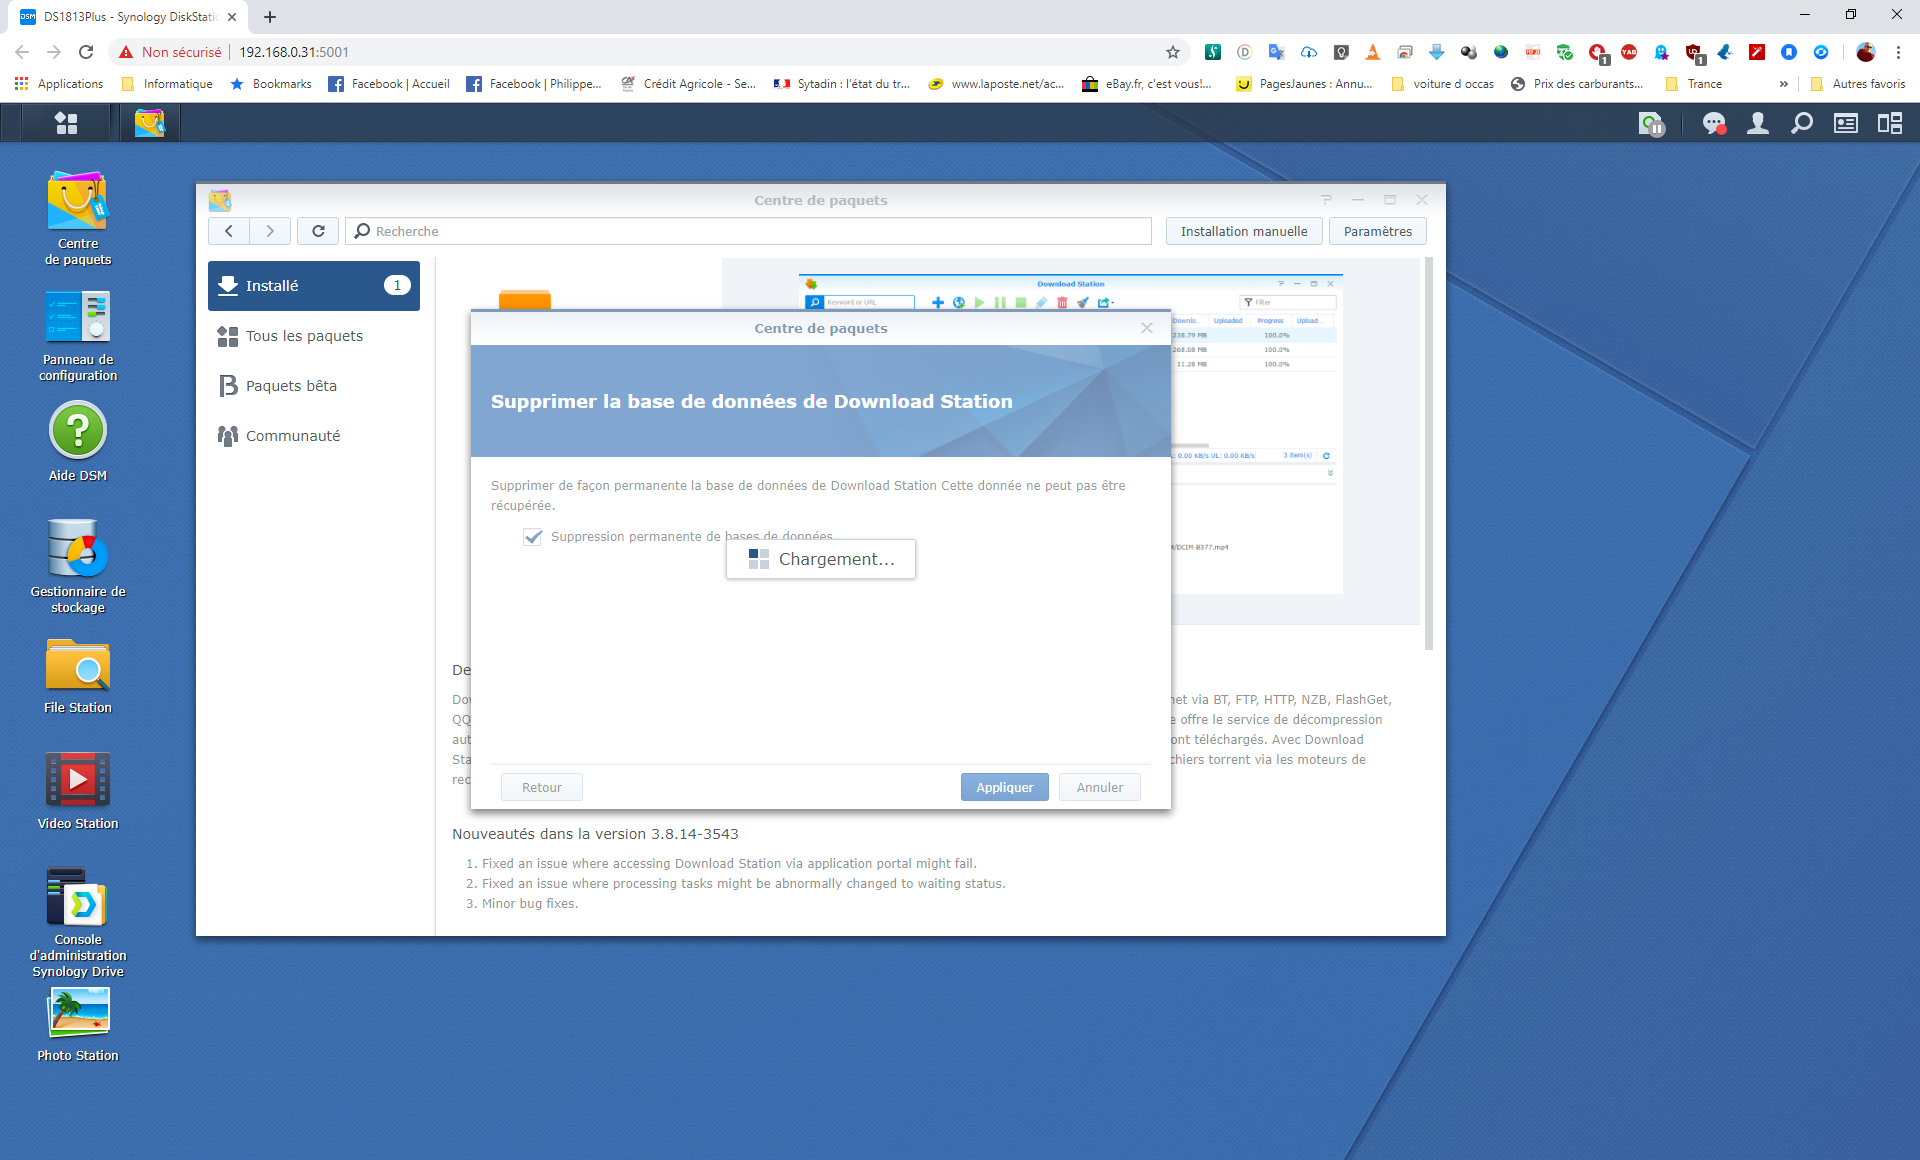Open Photo Station desktop icon
The width and height of the screenshot is (1920, 1160).
pyautogui.click(x=78, y=1013)
